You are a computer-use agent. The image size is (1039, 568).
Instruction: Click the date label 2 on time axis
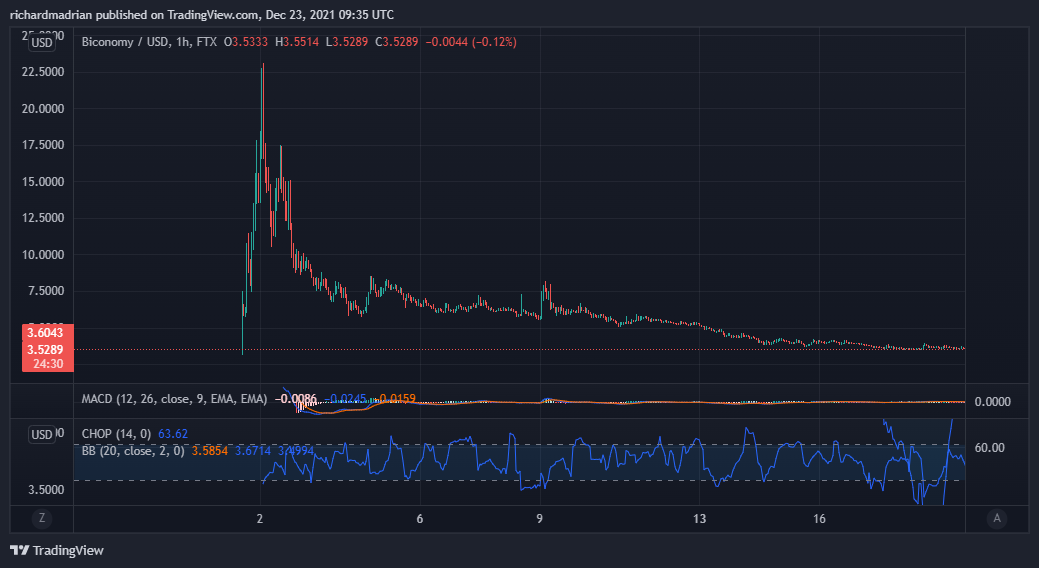[260, 518]
